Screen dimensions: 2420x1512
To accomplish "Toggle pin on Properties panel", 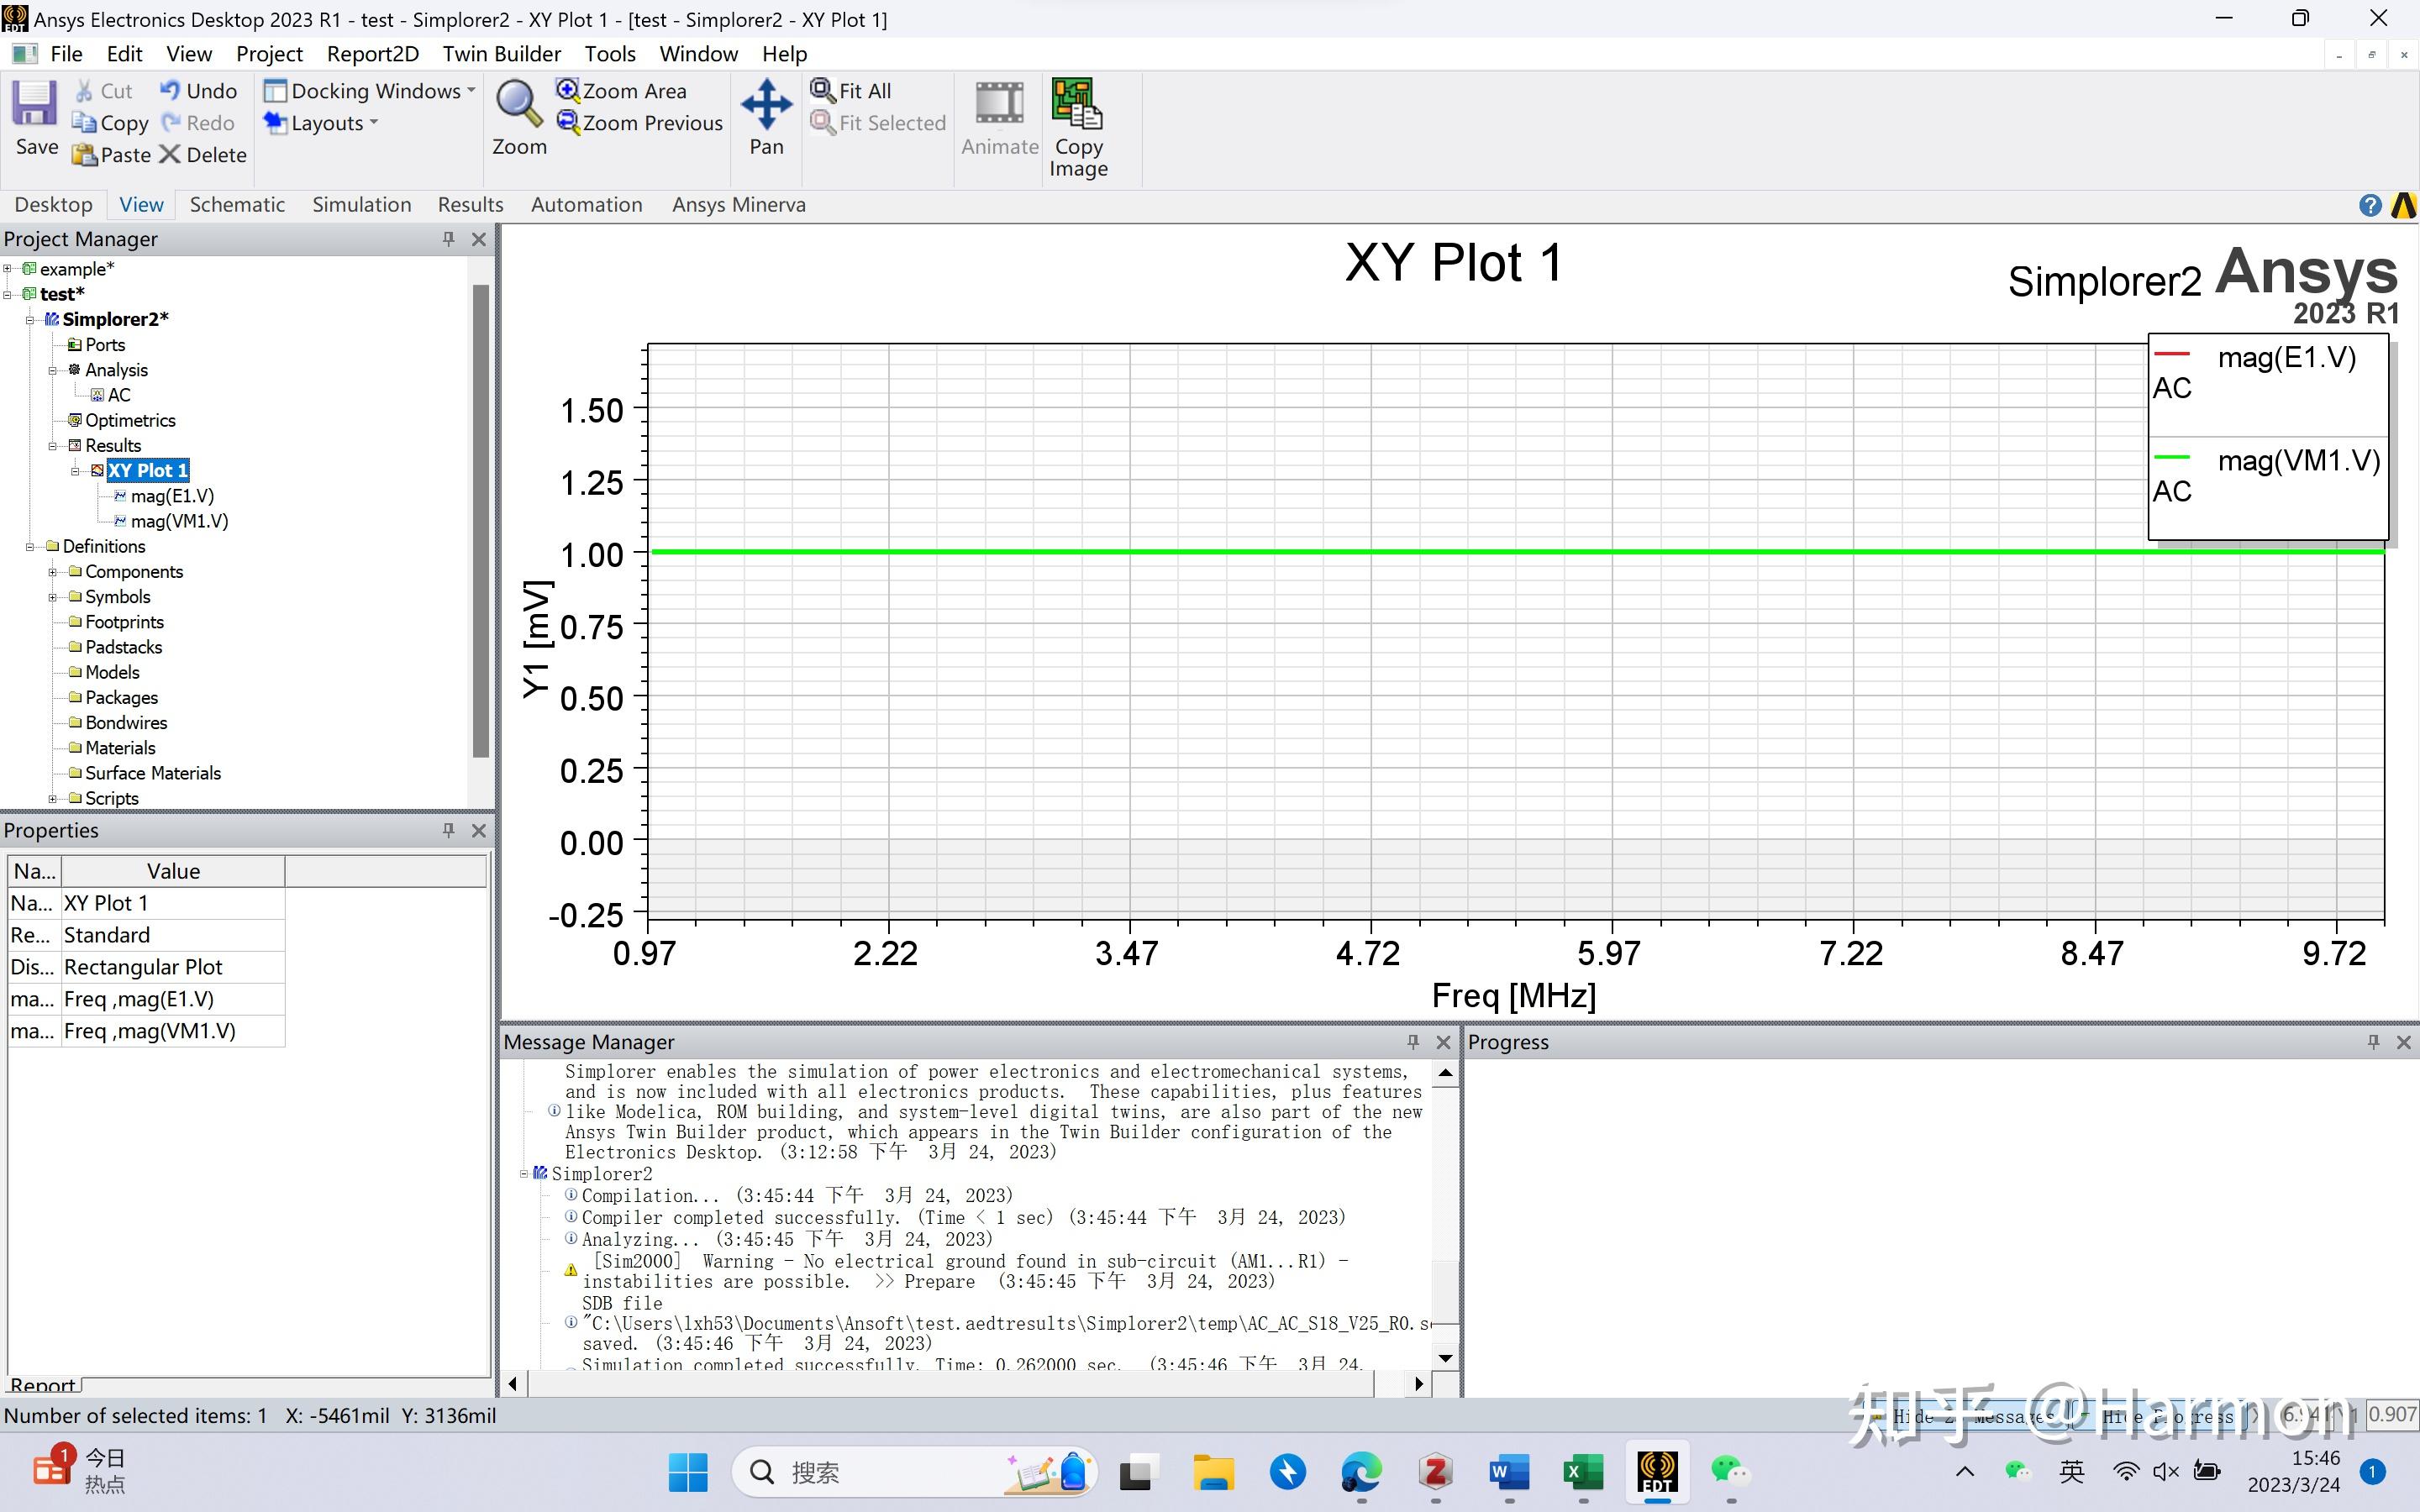I will [448, 831].
